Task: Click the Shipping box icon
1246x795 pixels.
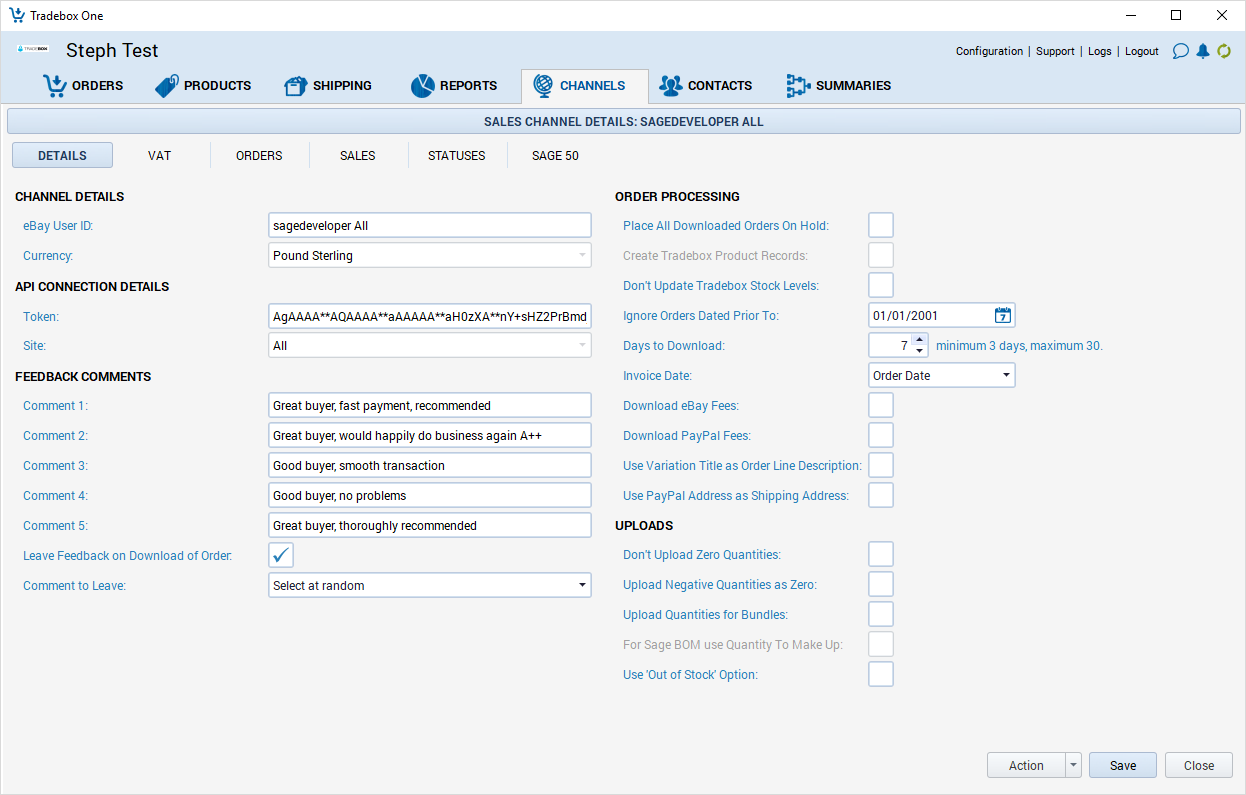Action: point(295,86)
